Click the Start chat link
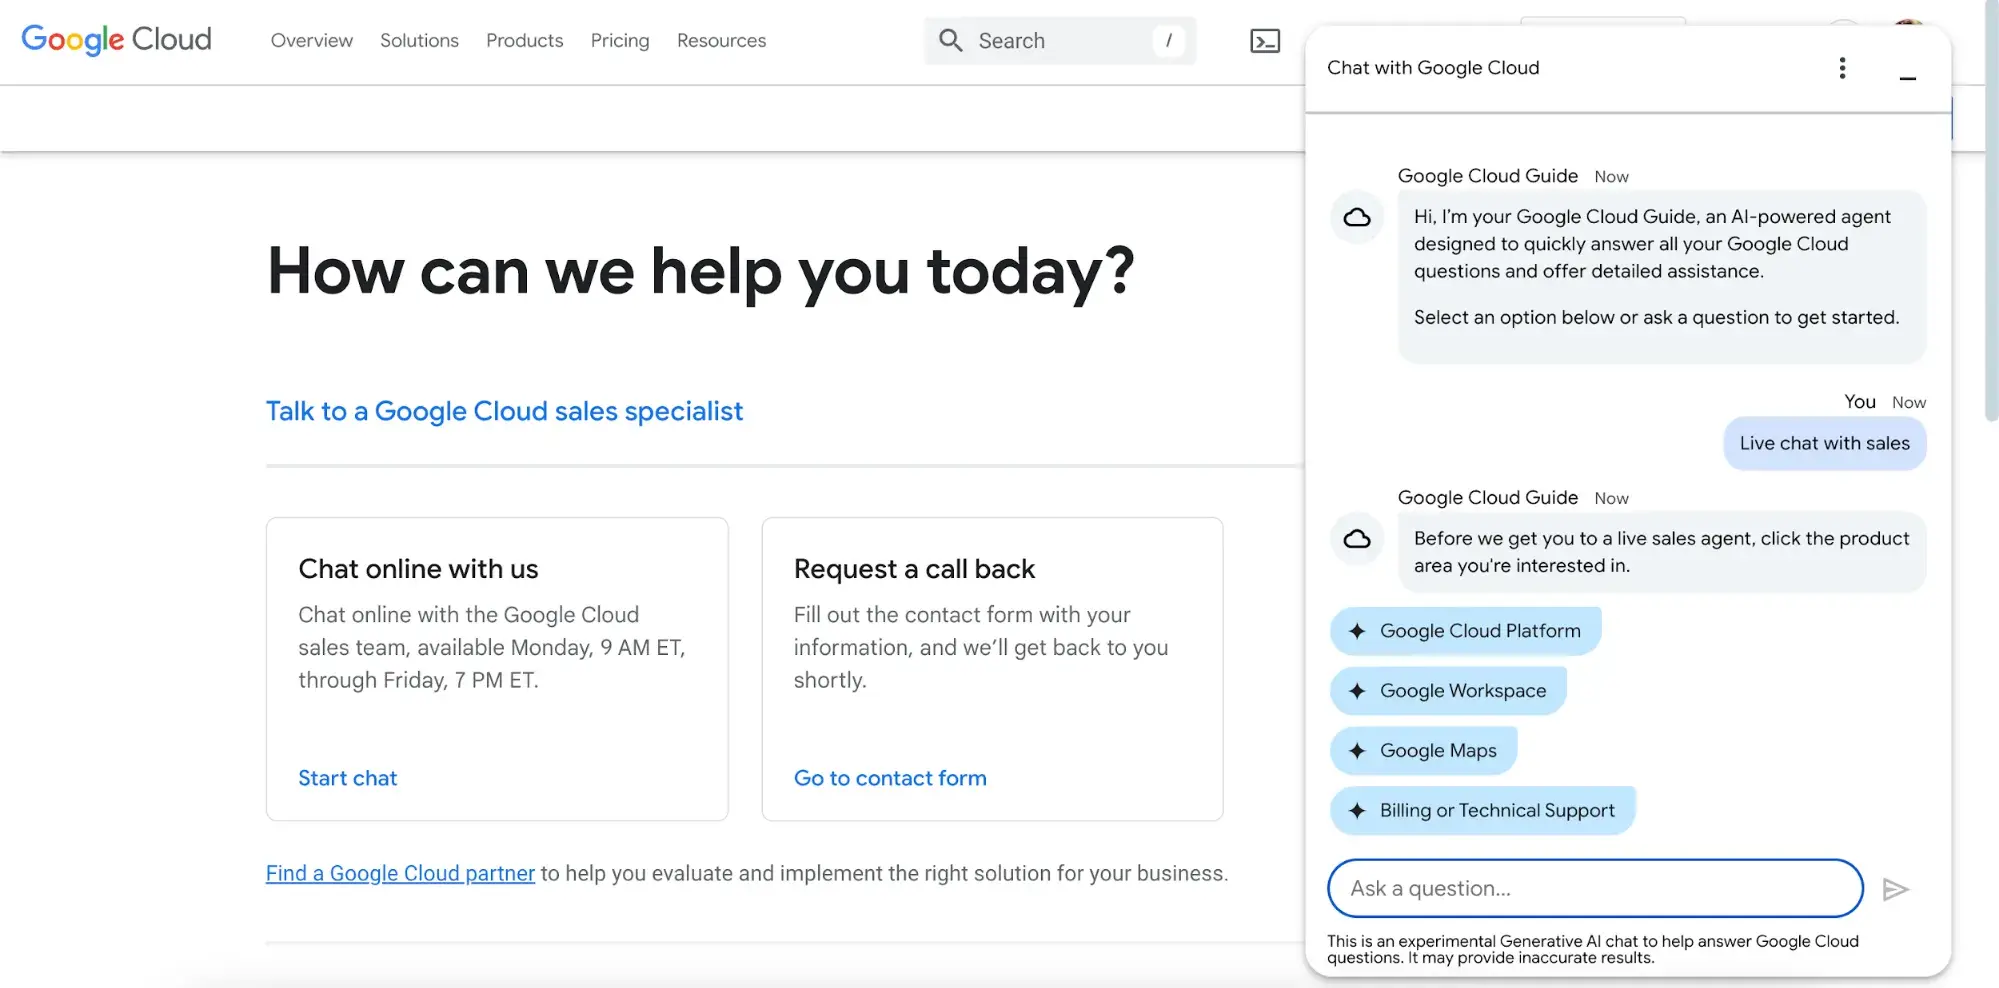The height and width of the screenshot is (988, 1999). point(347,778)
